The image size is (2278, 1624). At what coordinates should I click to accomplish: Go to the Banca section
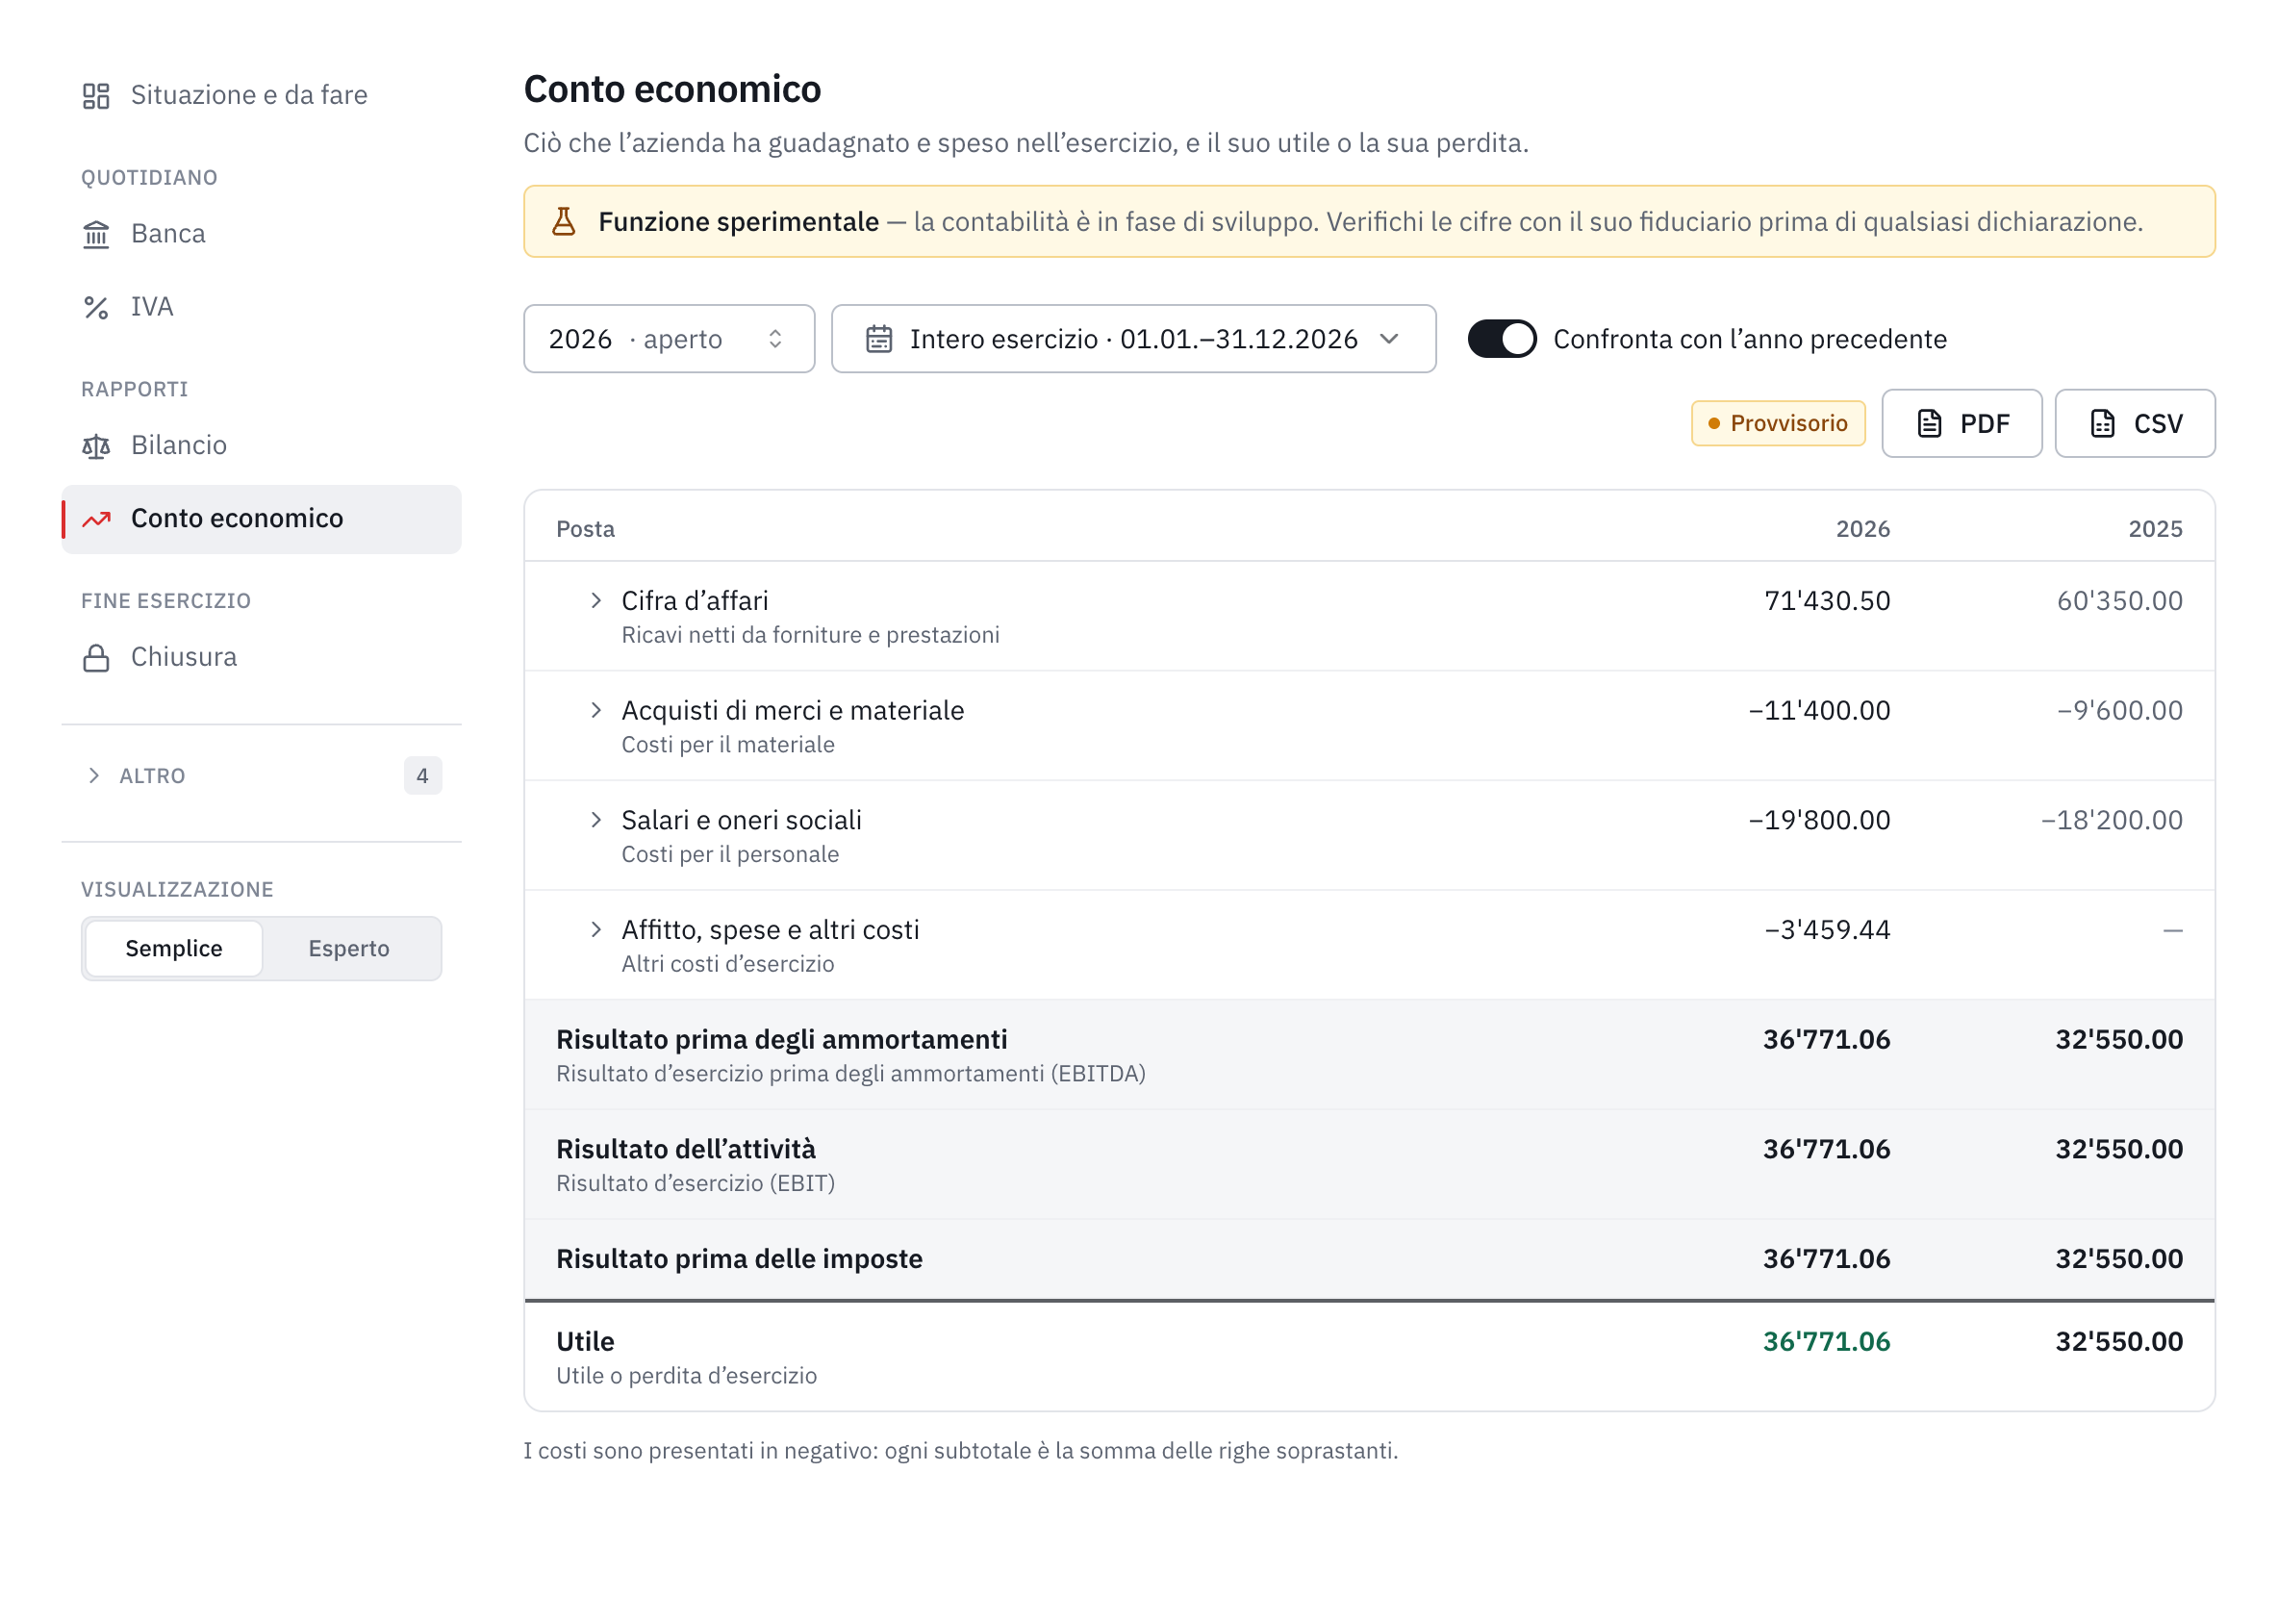(x=262, y=234)
